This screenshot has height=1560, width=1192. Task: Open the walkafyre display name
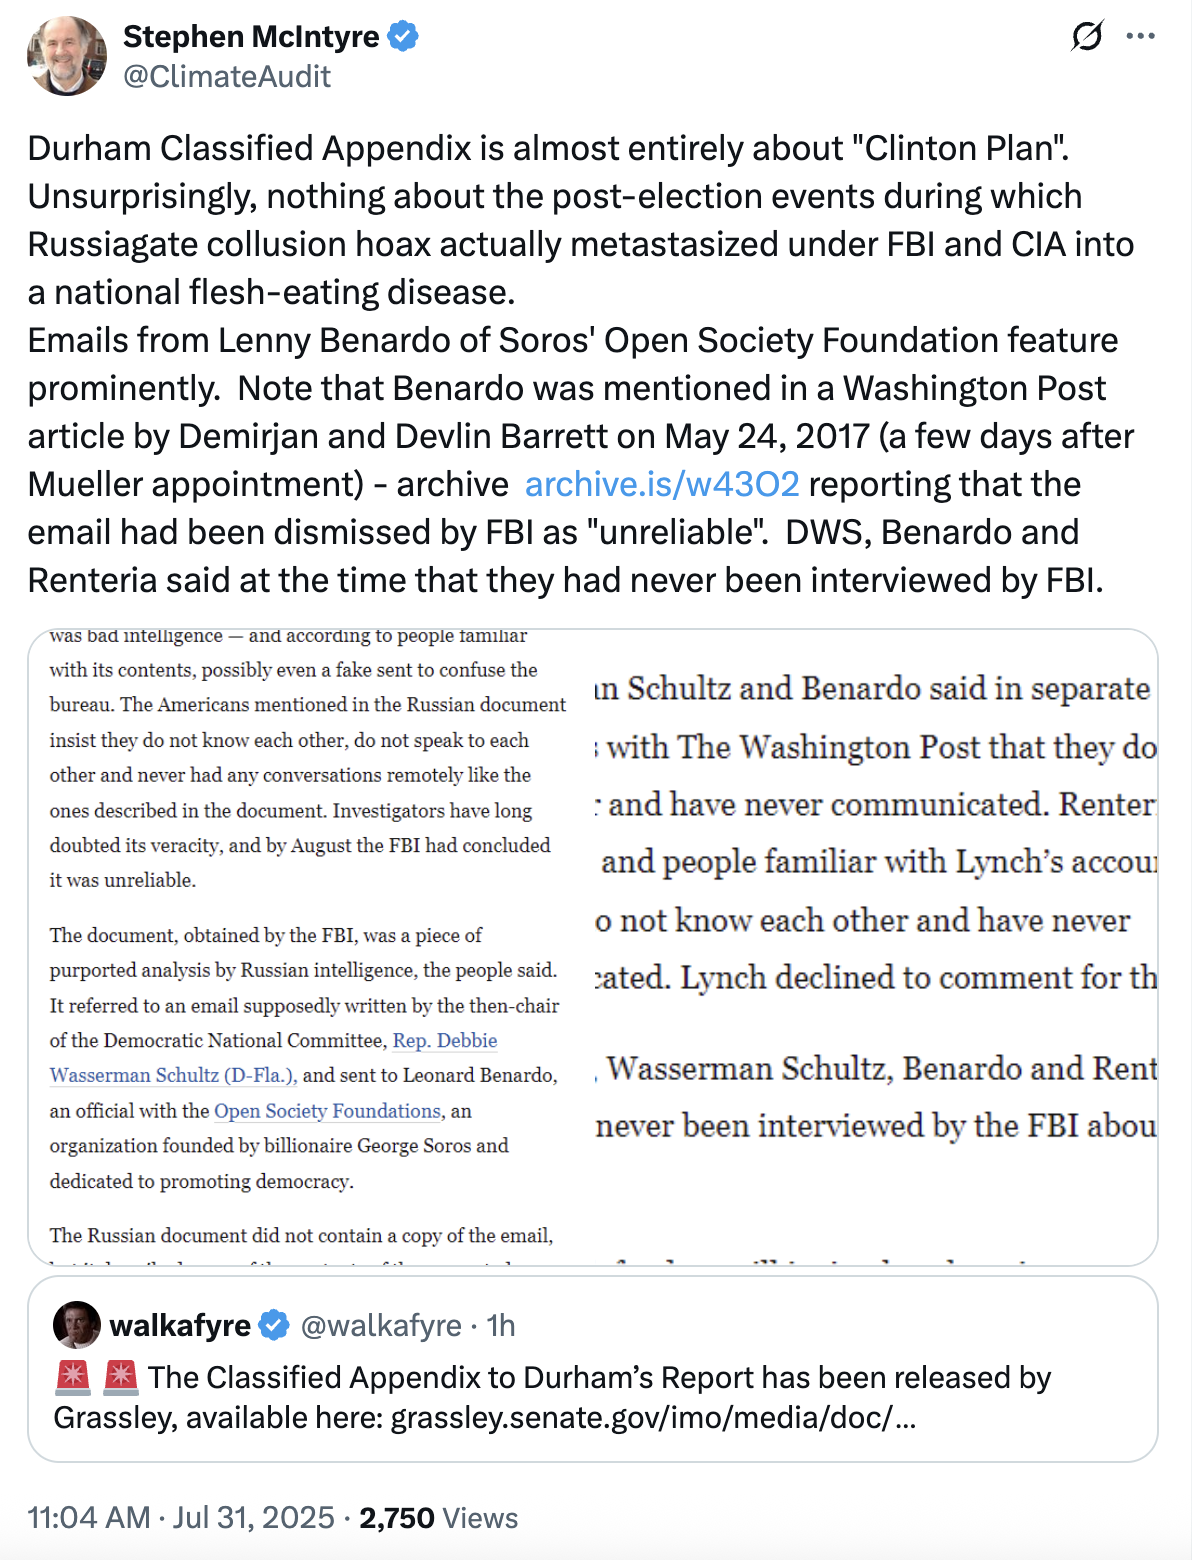180,1326
